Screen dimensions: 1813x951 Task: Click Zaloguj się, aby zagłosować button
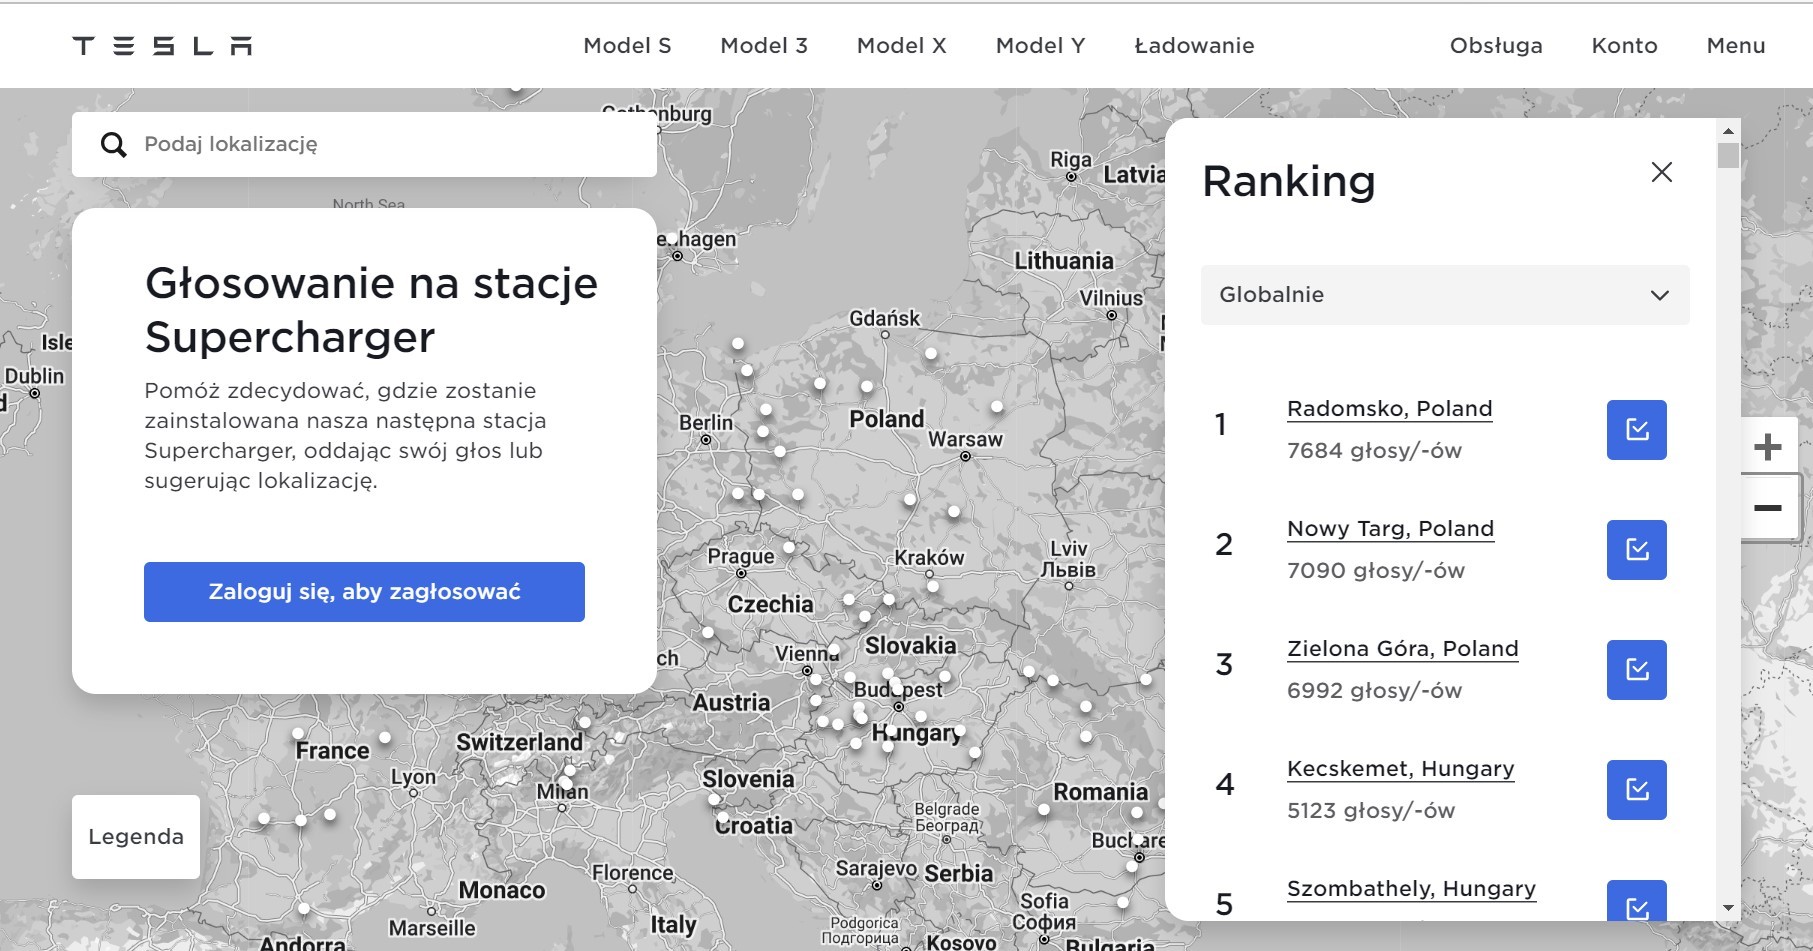(364, 592)
